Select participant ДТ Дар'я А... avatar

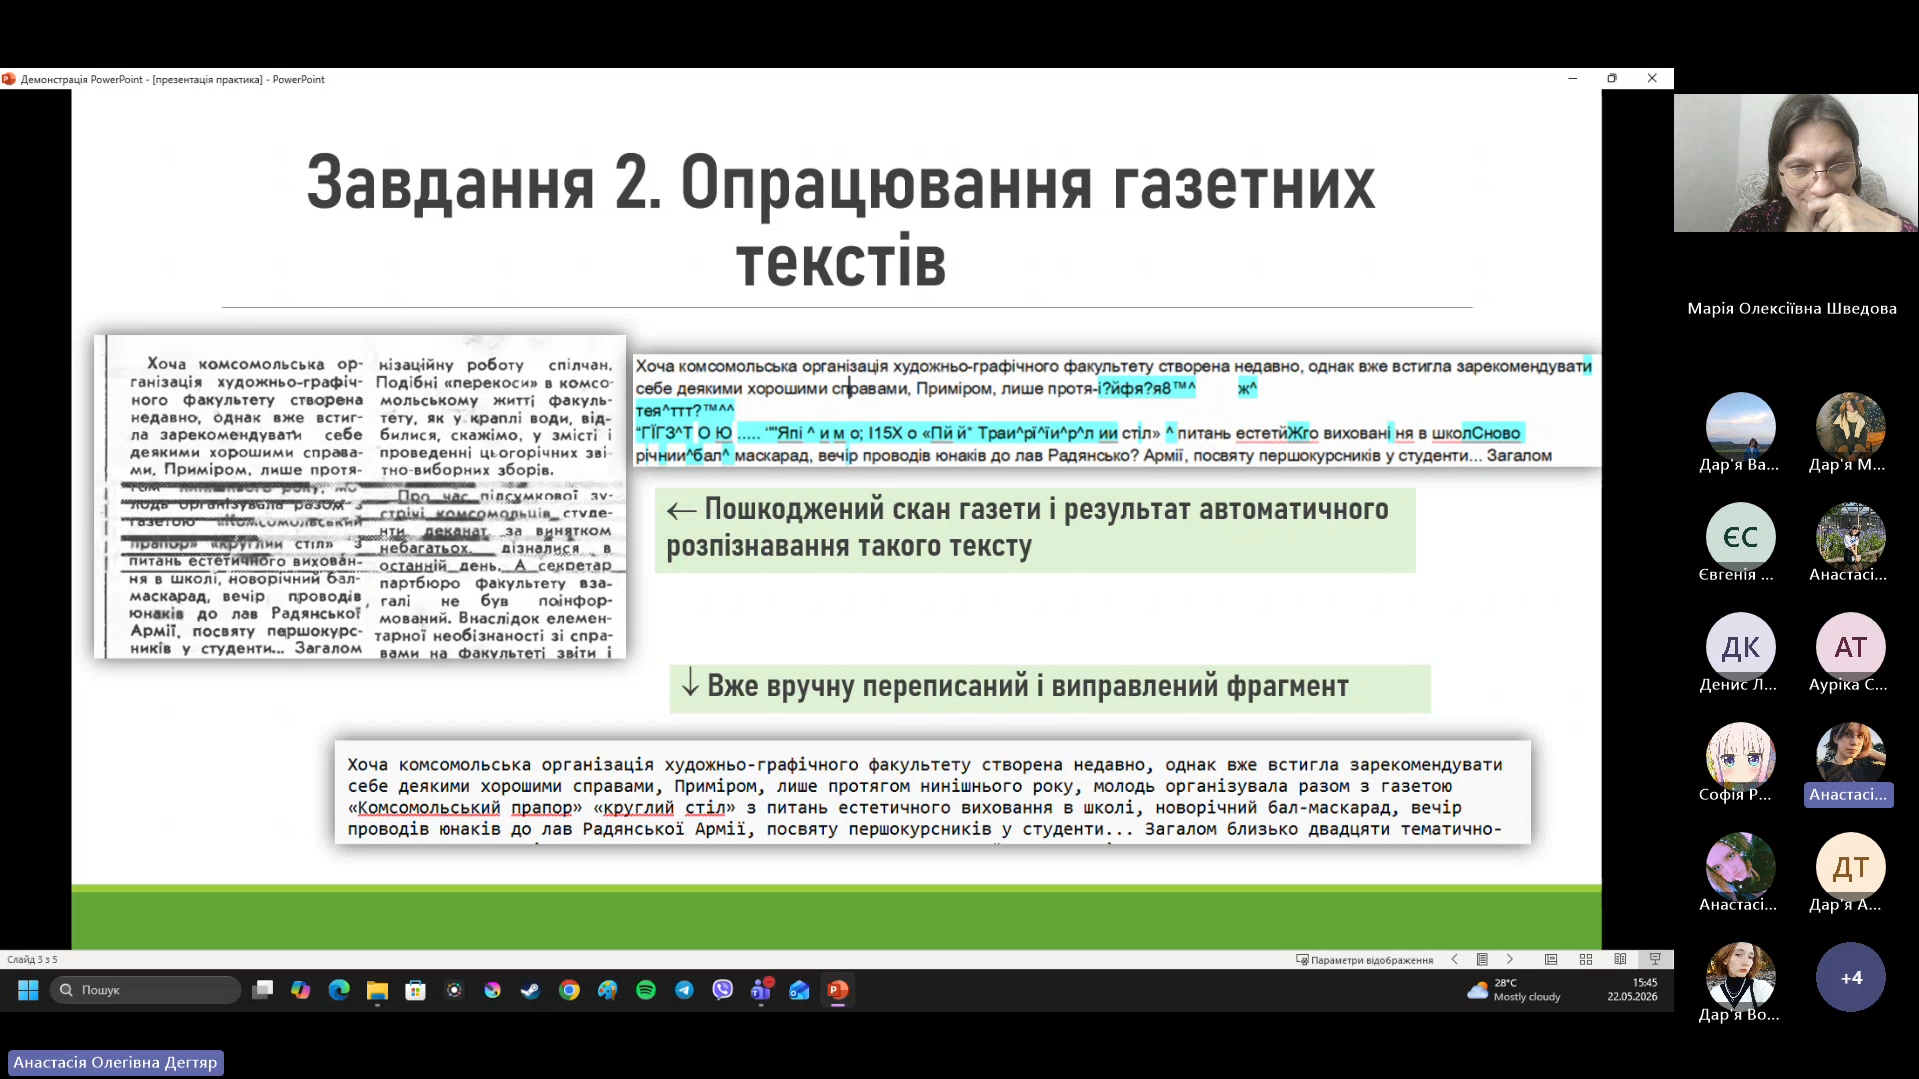1850,867
